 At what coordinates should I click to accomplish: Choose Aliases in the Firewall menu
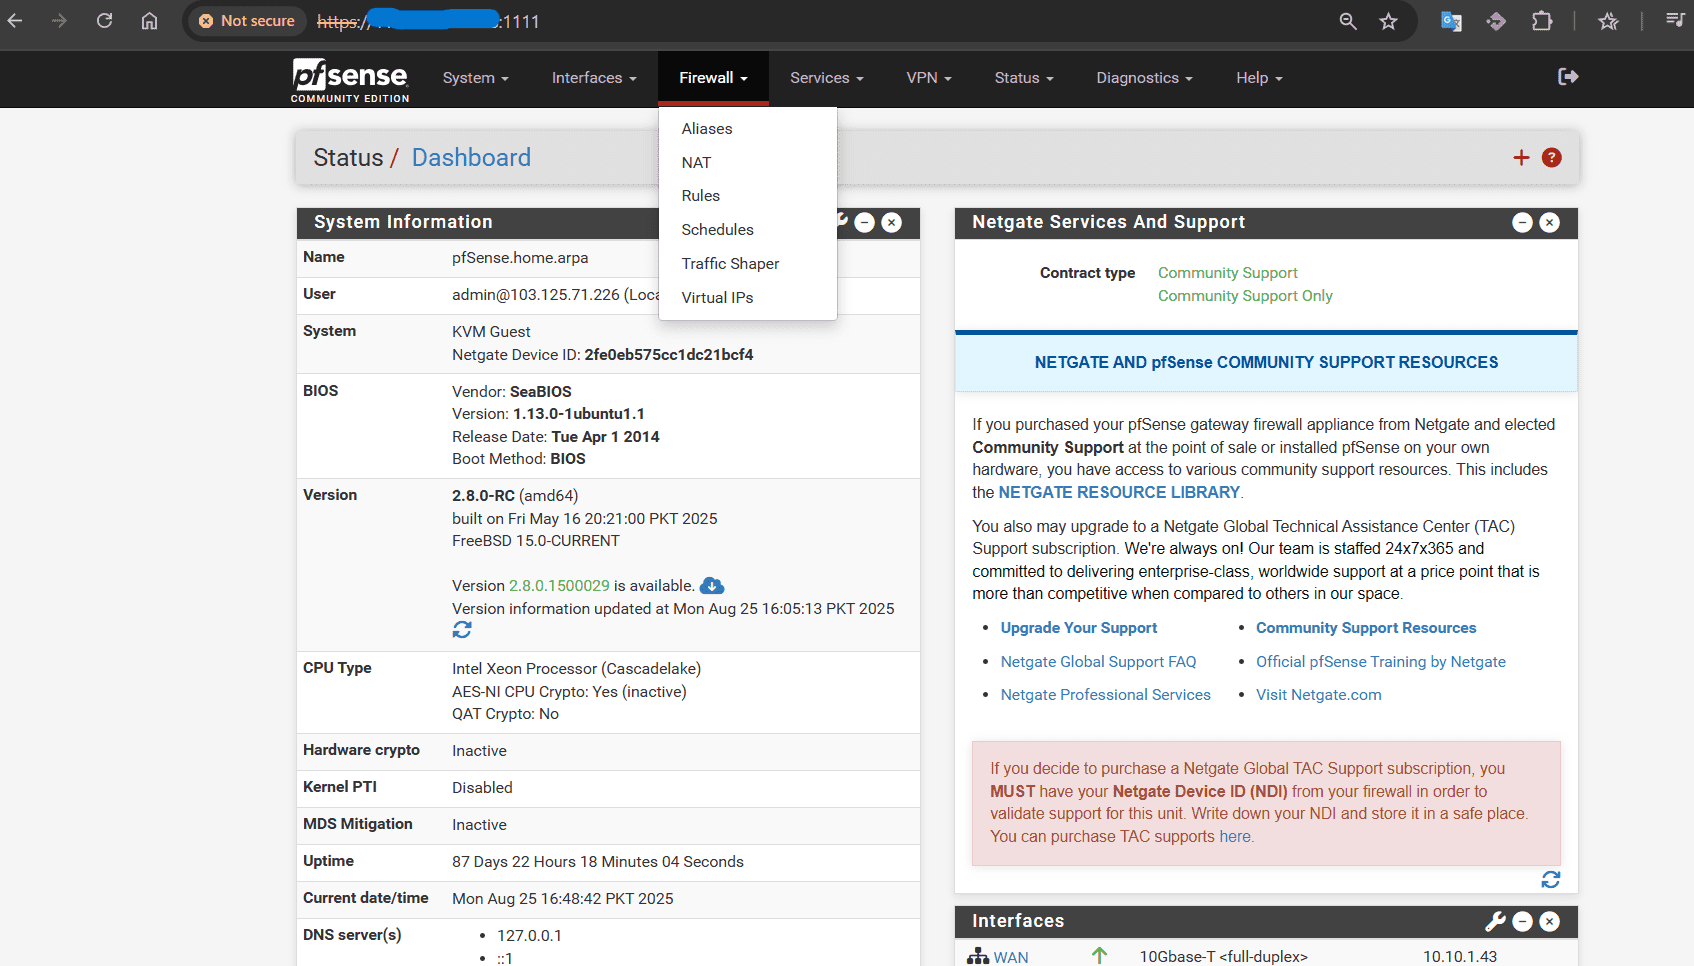click(707, 129)
